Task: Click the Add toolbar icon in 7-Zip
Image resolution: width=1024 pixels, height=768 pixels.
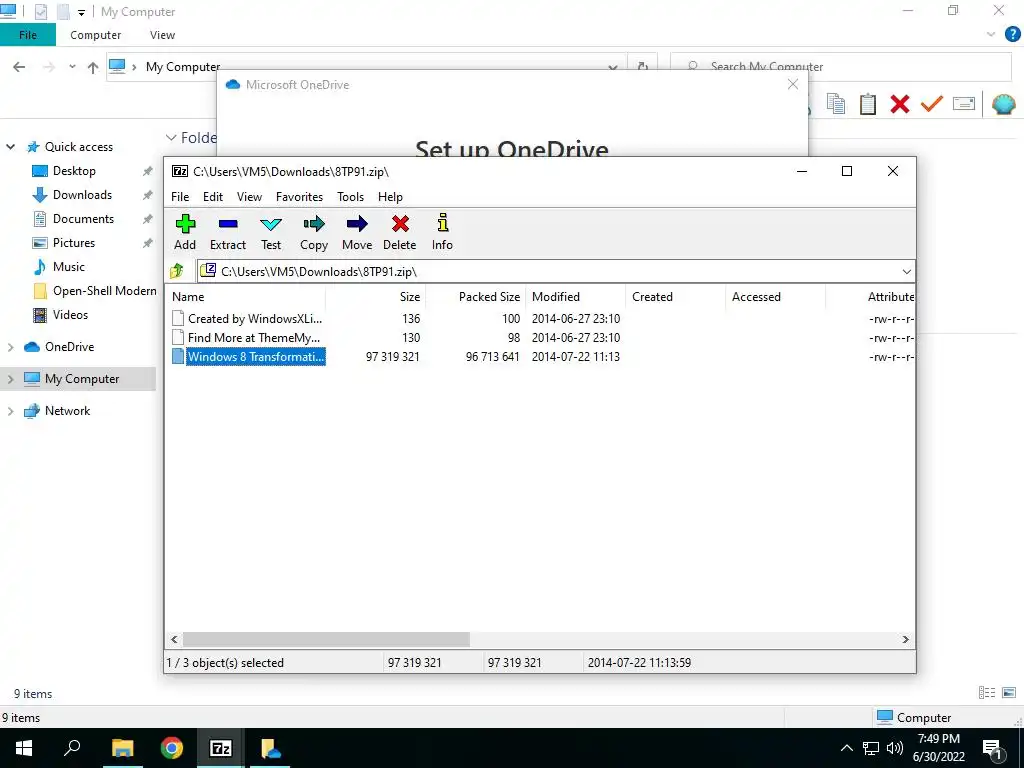Action: [185, 225]
